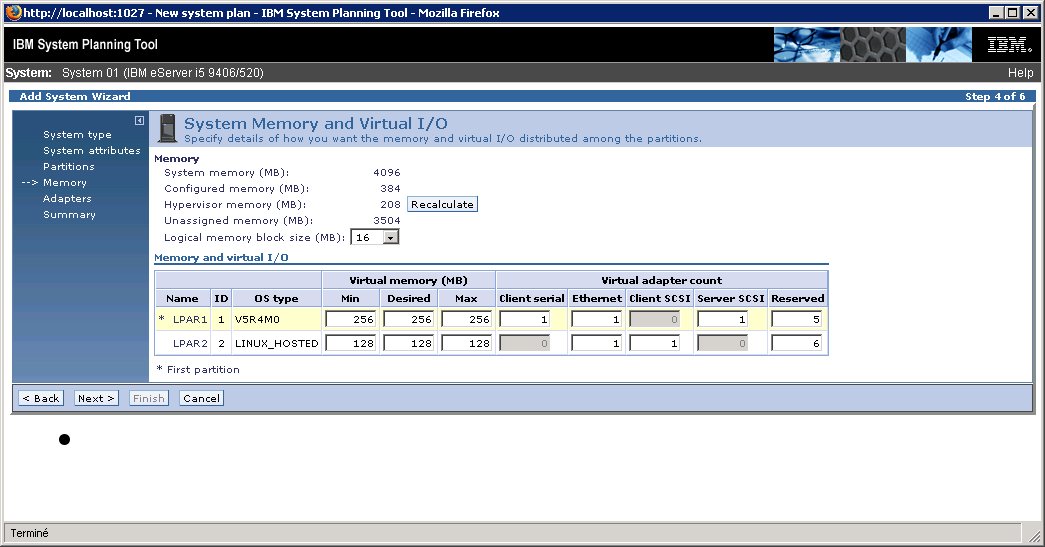Click the unassigned memory value 3504
The width and height of the screenshot is (1045, 547).
point(387,221)
